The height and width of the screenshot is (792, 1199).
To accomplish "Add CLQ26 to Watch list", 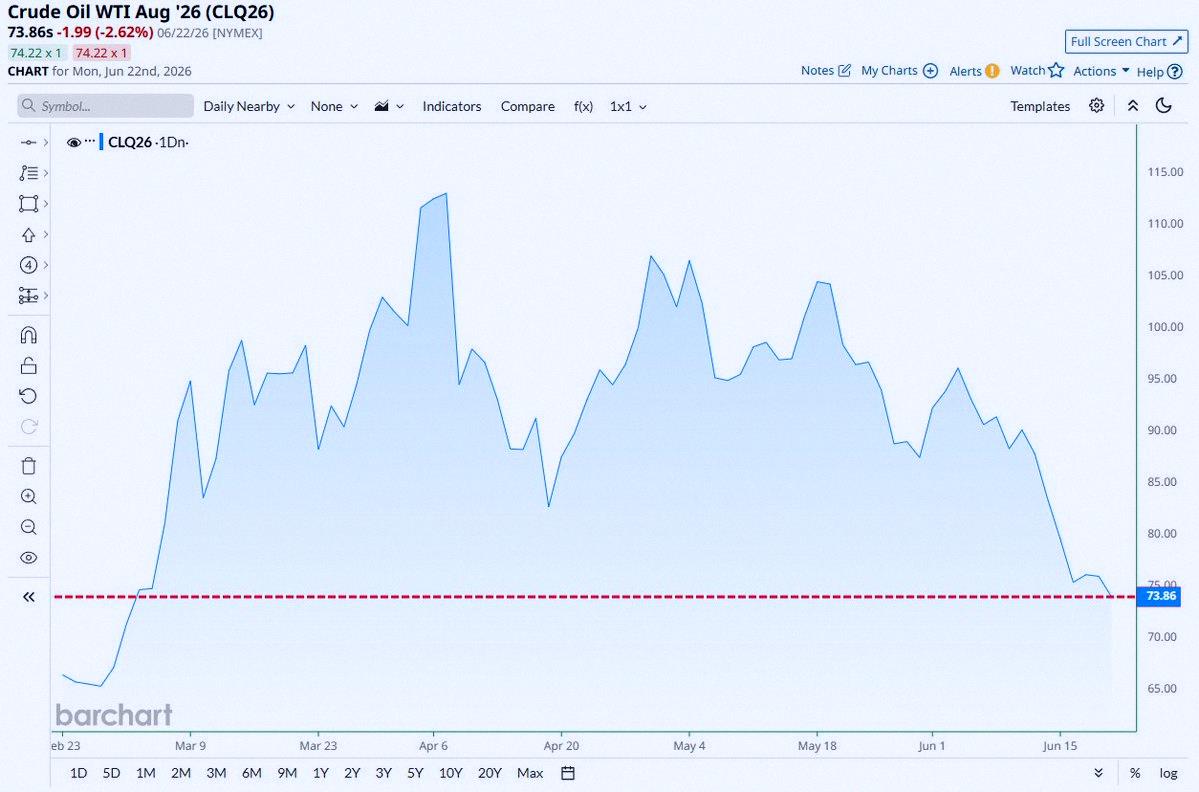I will pos(1037,70).
